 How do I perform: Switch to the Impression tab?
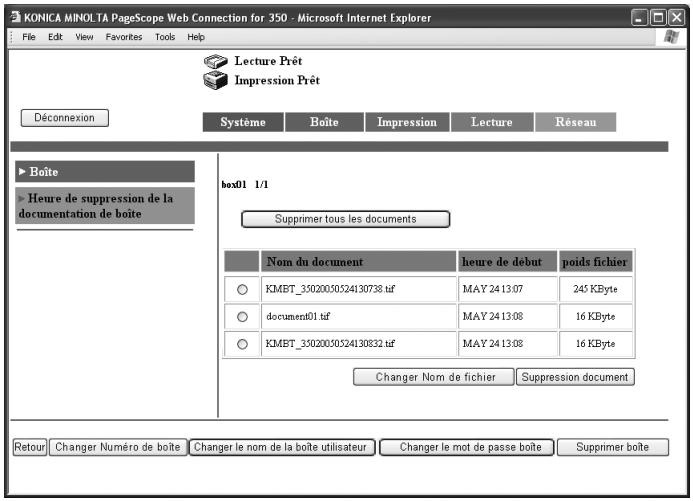(407, 122)
